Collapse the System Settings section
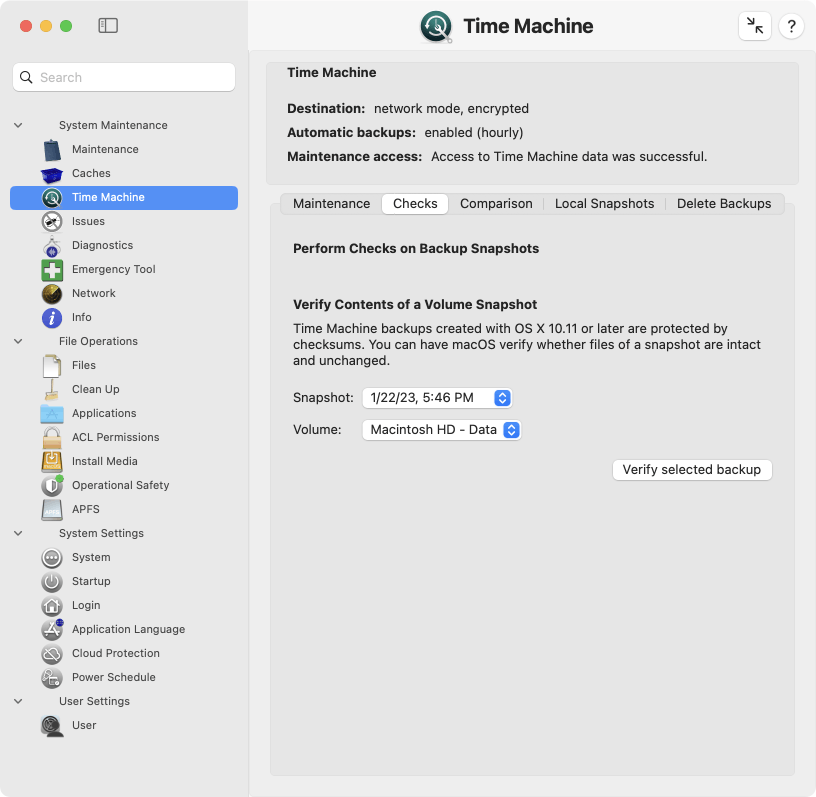 click(x=18, y=534)
